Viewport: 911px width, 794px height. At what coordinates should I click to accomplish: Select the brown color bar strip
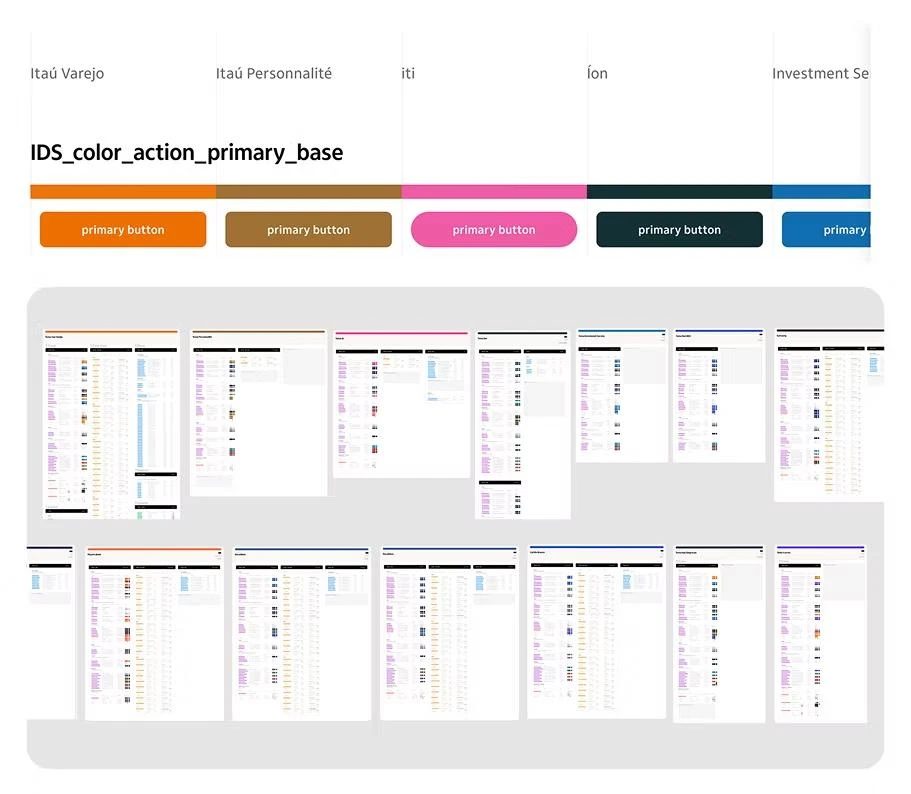click(x=309, y=192)
